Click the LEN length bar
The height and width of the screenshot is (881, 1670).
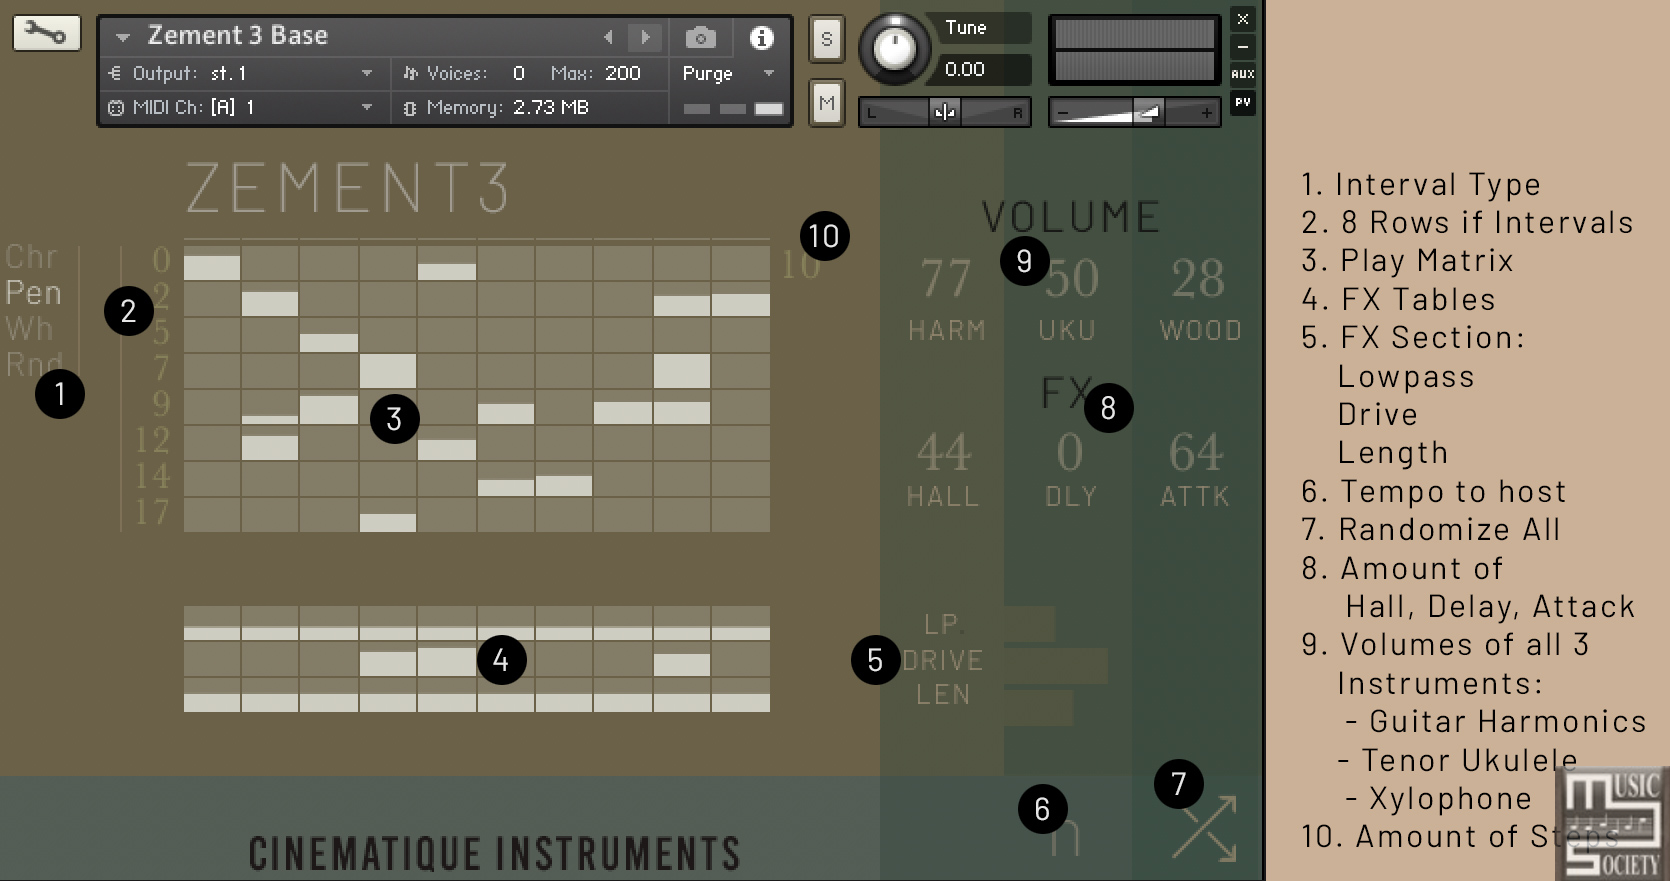coord(1039,708)
